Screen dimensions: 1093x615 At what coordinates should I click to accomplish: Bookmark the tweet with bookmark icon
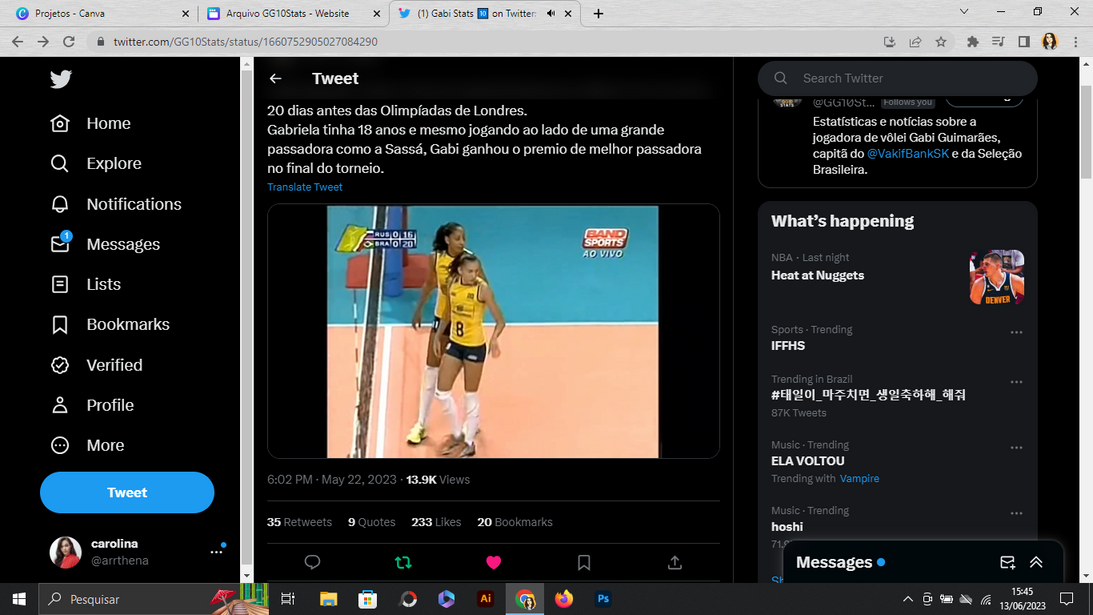click(584, 562)
